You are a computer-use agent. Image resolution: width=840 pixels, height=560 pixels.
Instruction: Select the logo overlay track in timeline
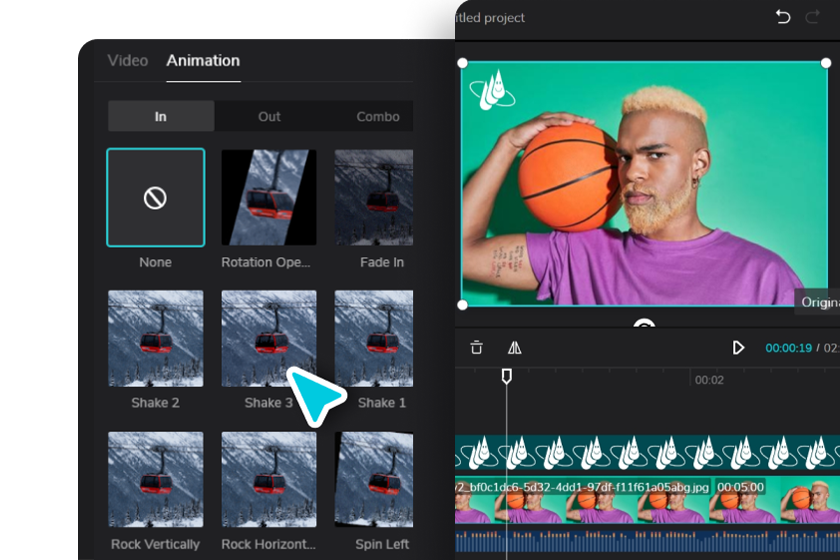[x=647, y=452]
